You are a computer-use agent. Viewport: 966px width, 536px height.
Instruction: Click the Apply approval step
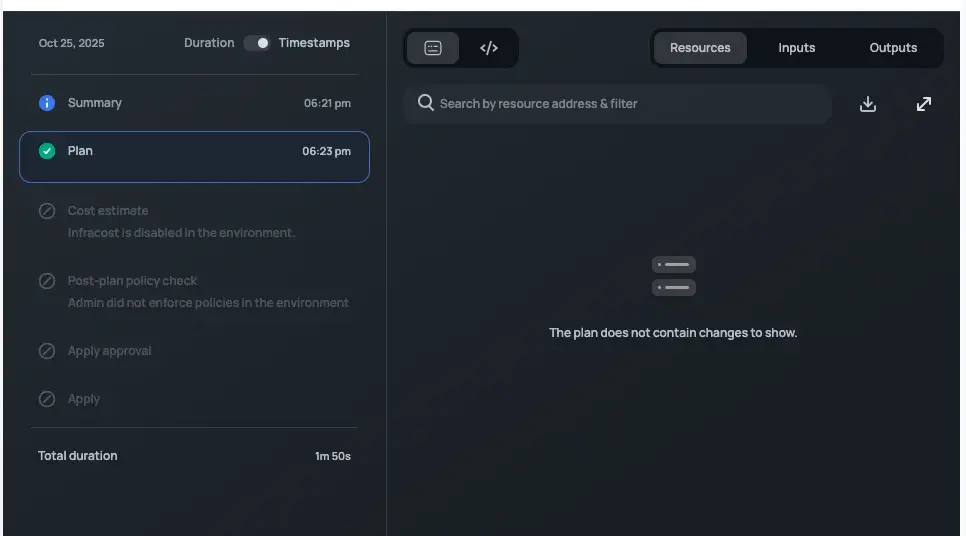coord(194,351)
